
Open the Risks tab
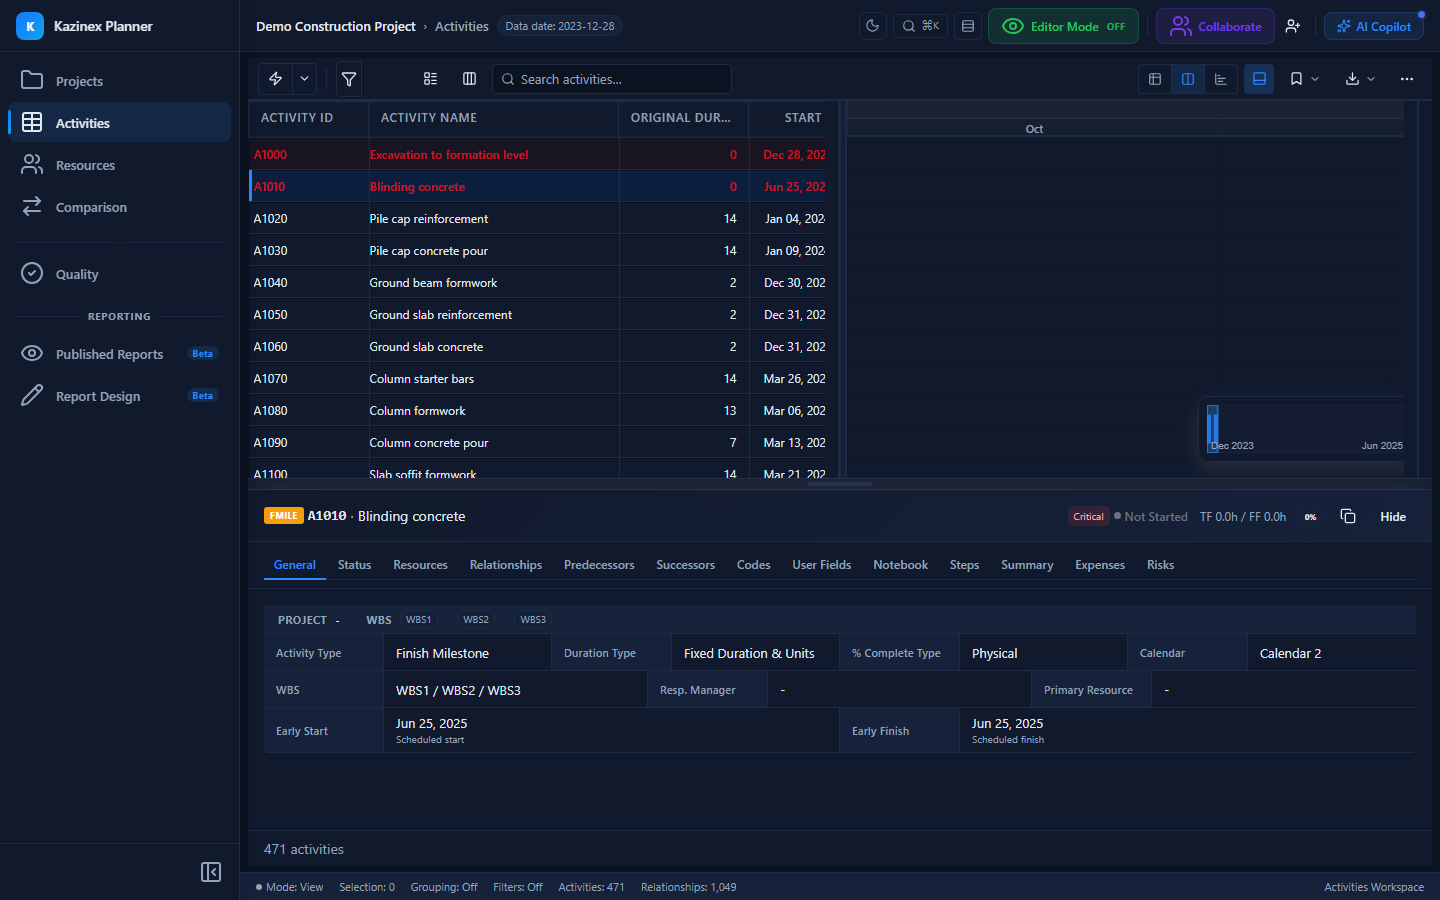pos(1161,565)
